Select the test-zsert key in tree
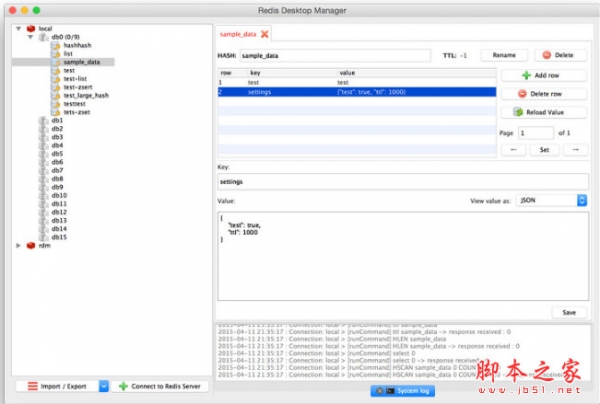Image resolution: width=600 pixels, height=404 pixels. pyautogui.click(x=78, y=87)
